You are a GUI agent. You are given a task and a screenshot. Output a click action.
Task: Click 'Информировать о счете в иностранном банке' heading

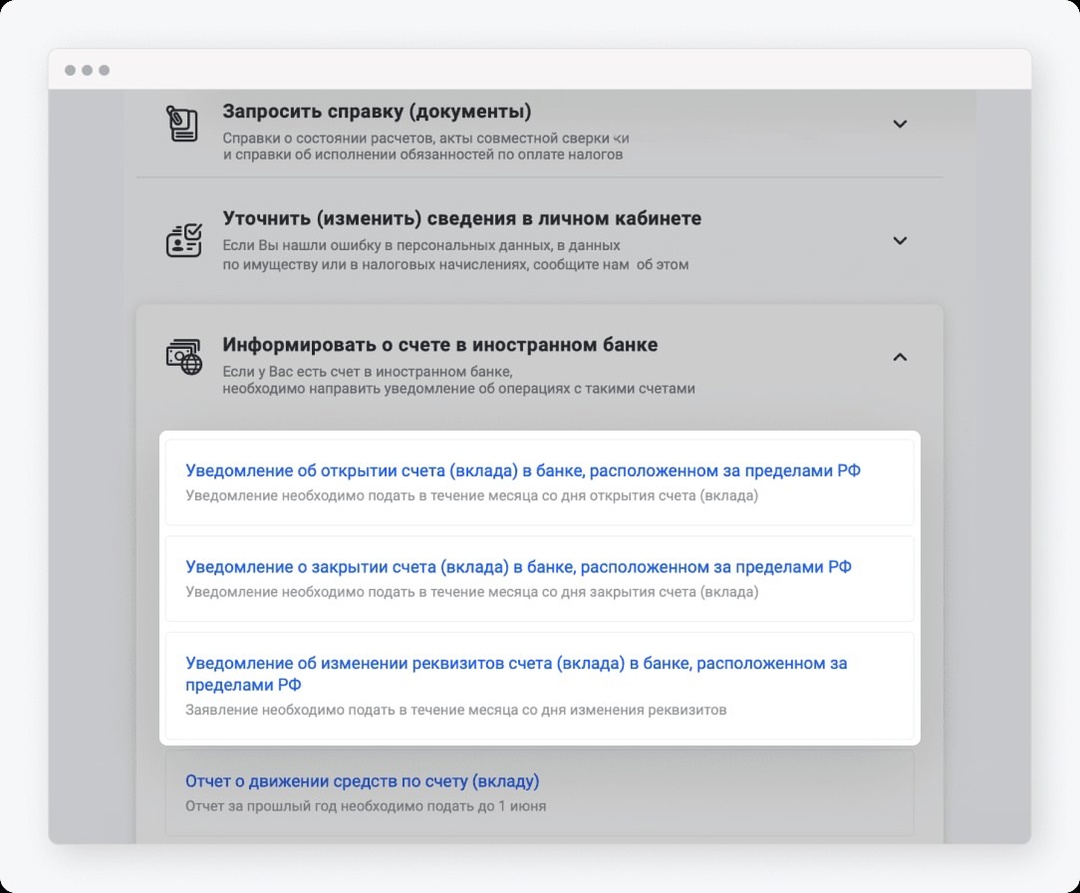click(439, 345)
